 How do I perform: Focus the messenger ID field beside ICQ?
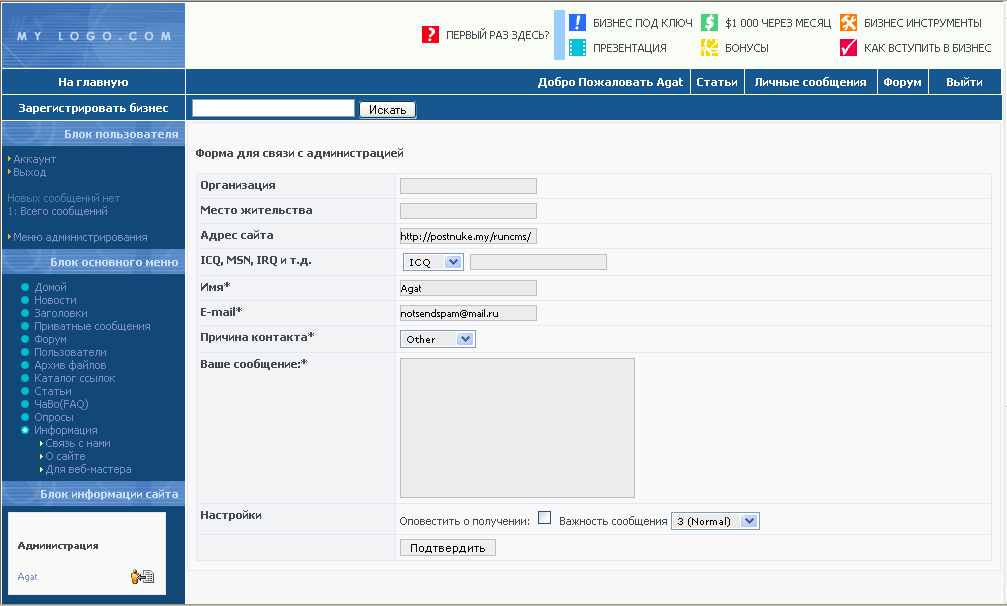point(538,262)
